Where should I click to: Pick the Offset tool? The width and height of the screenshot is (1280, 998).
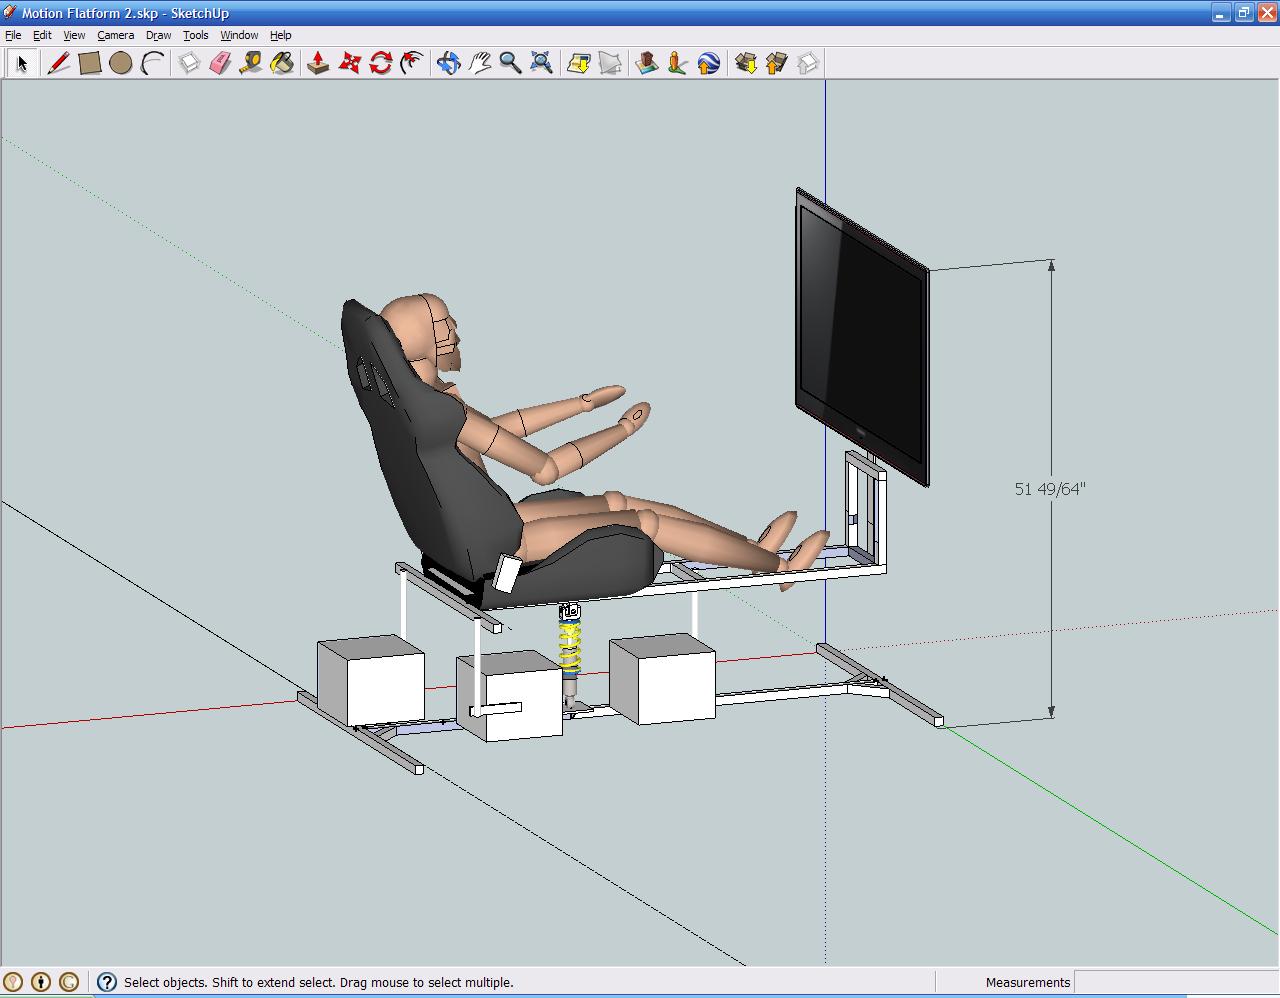(411, 63)
